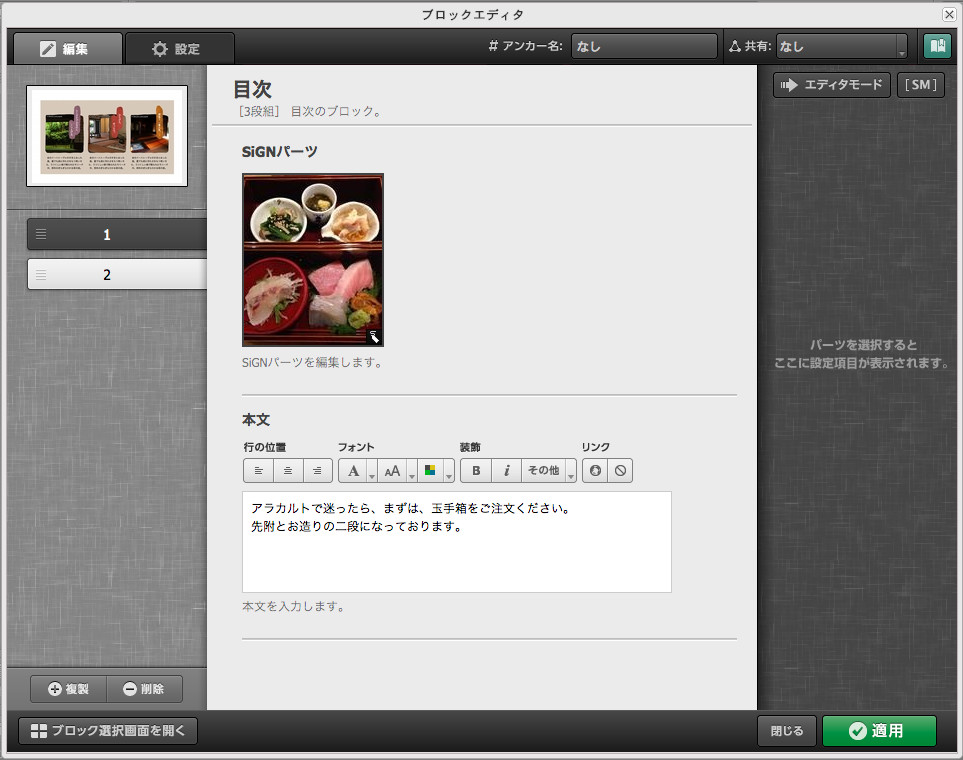Open the 共有 dropdown
The width and height of the screenshot is (963, 760).
[x=841, y=46]
